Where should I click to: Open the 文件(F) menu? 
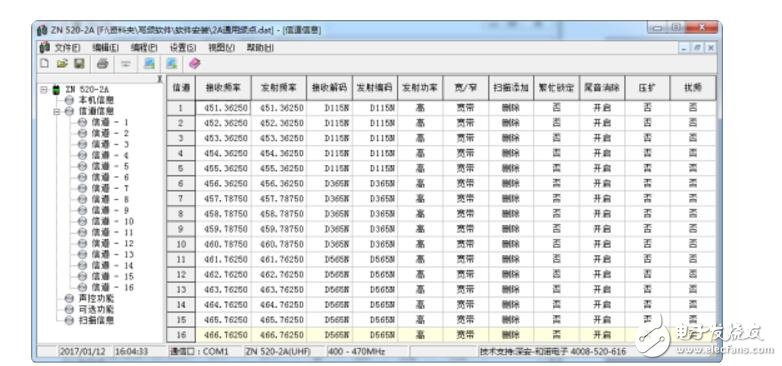click(x=67, y=48)
